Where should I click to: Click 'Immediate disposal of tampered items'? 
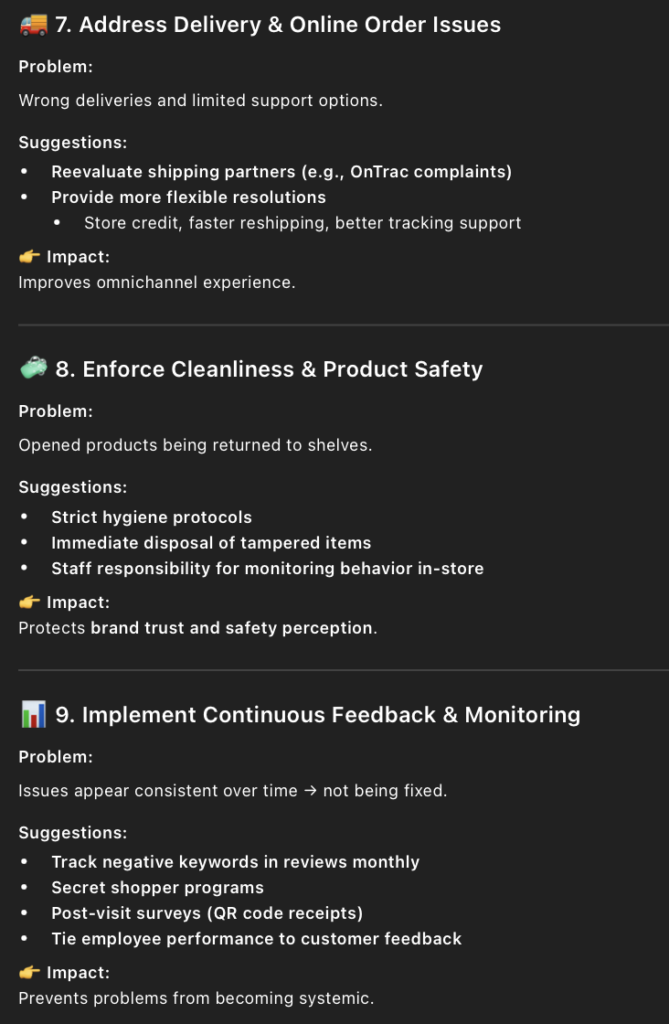211,543
